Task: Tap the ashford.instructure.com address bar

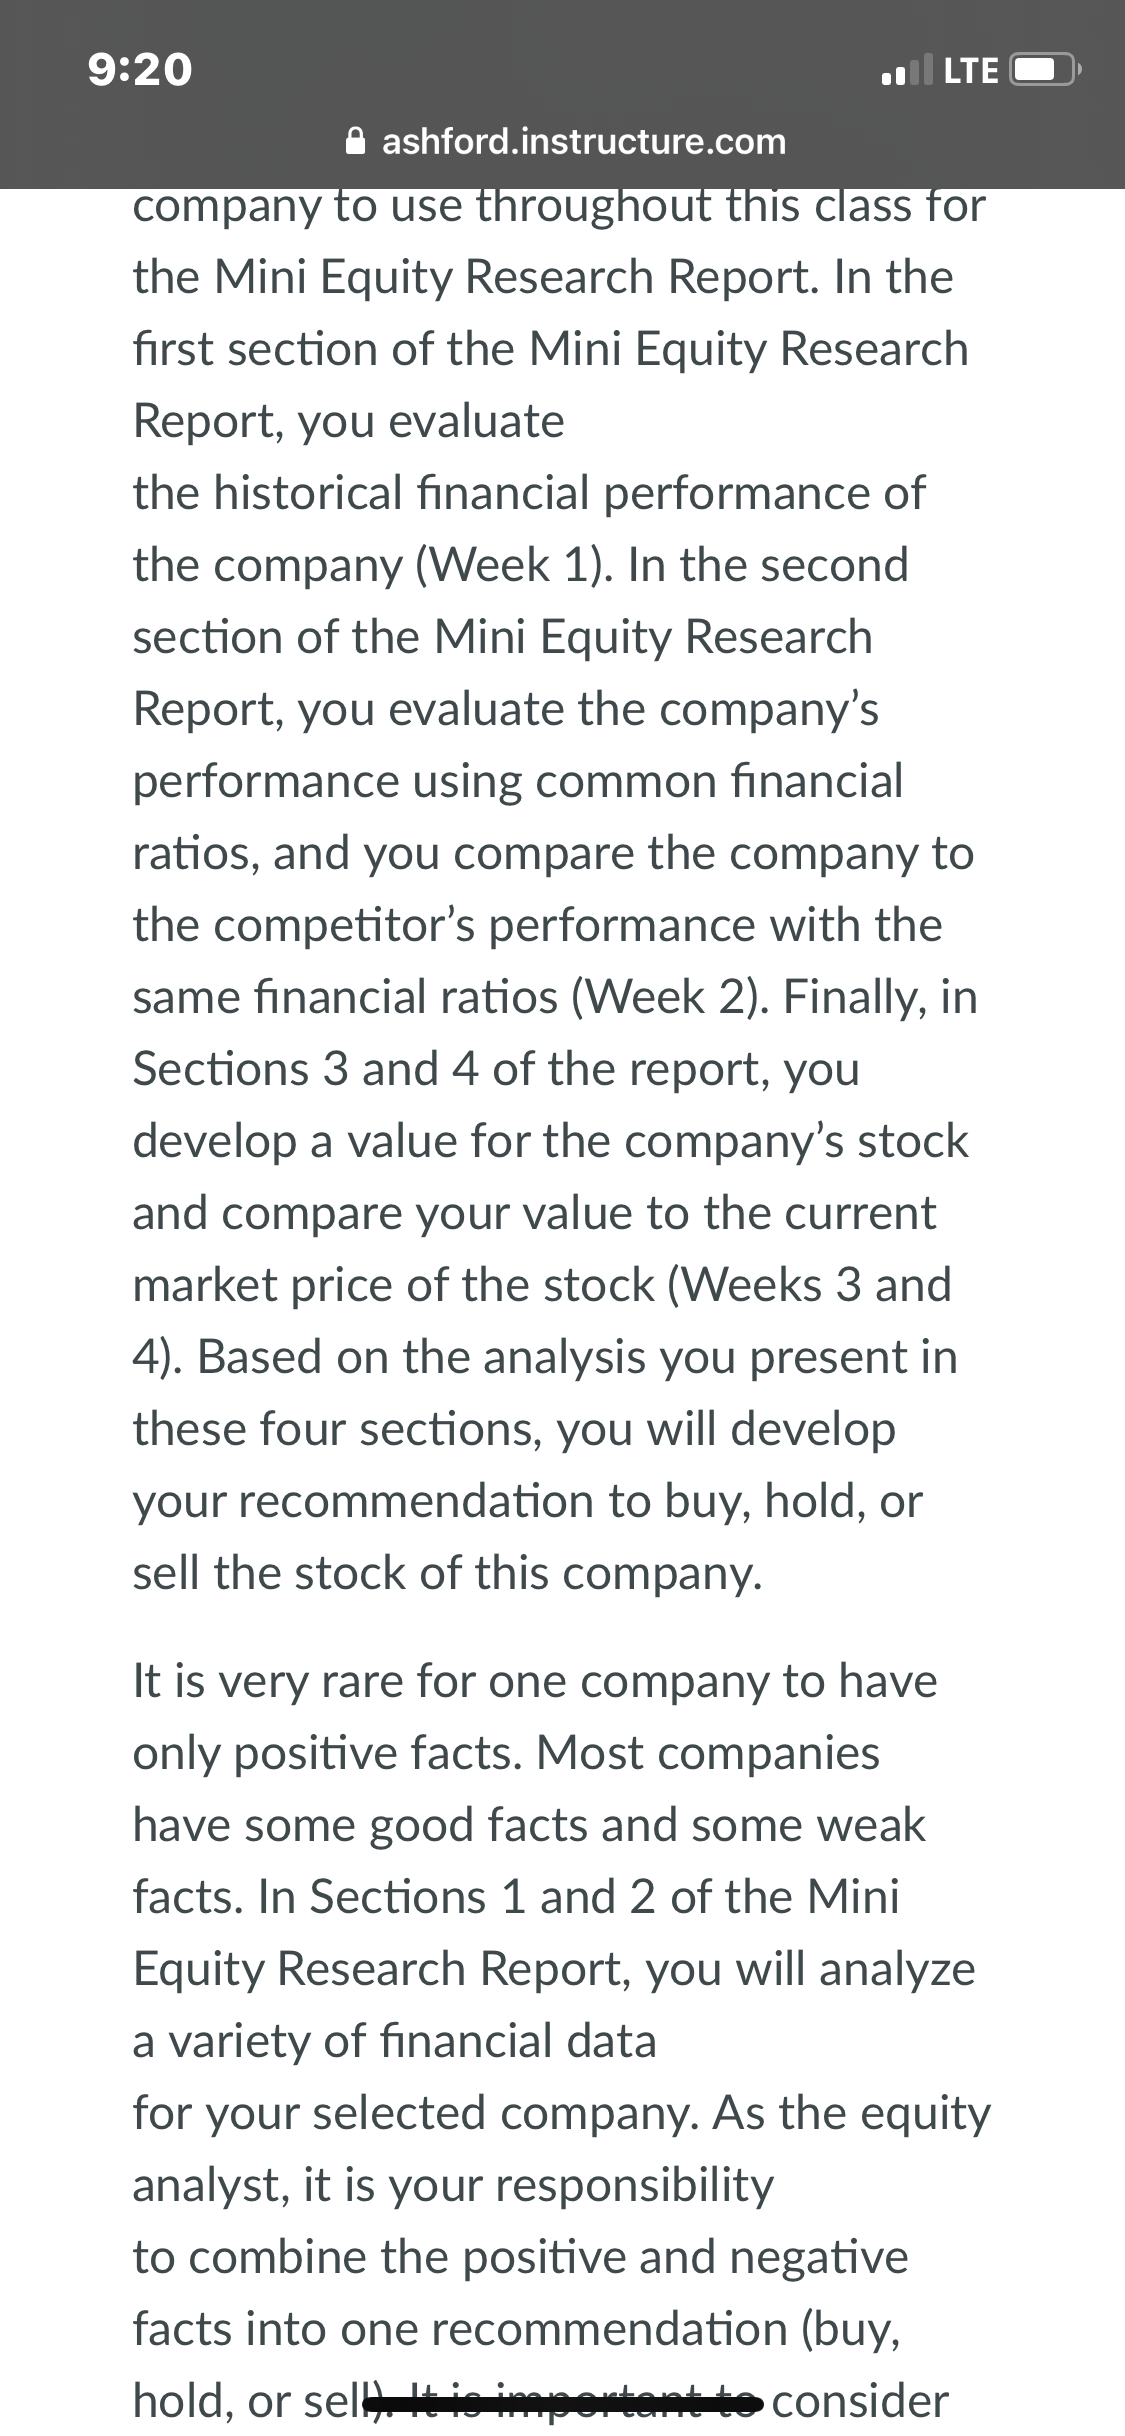Action: (x=566, y=142)
